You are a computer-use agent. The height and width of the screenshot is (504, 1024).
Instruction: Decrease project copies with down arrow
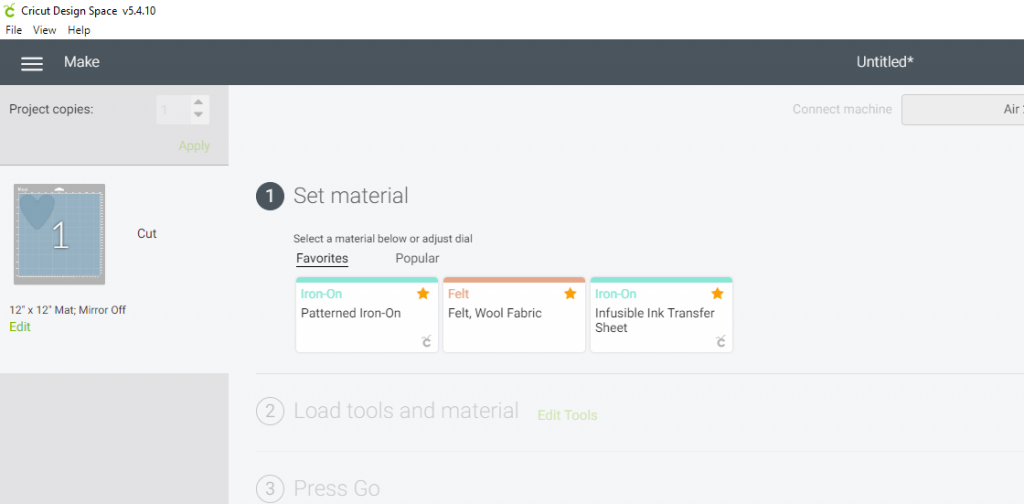click(x=199, y=116)
